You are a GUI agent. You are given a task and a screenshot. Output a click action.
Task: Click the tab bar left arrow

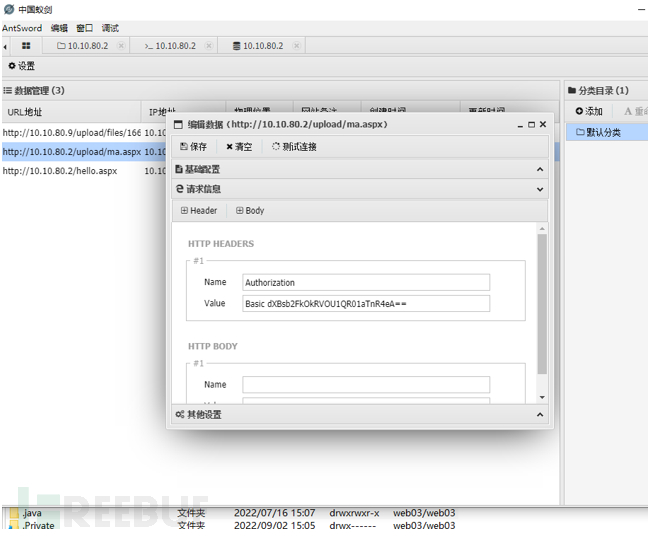click(5, 47)
